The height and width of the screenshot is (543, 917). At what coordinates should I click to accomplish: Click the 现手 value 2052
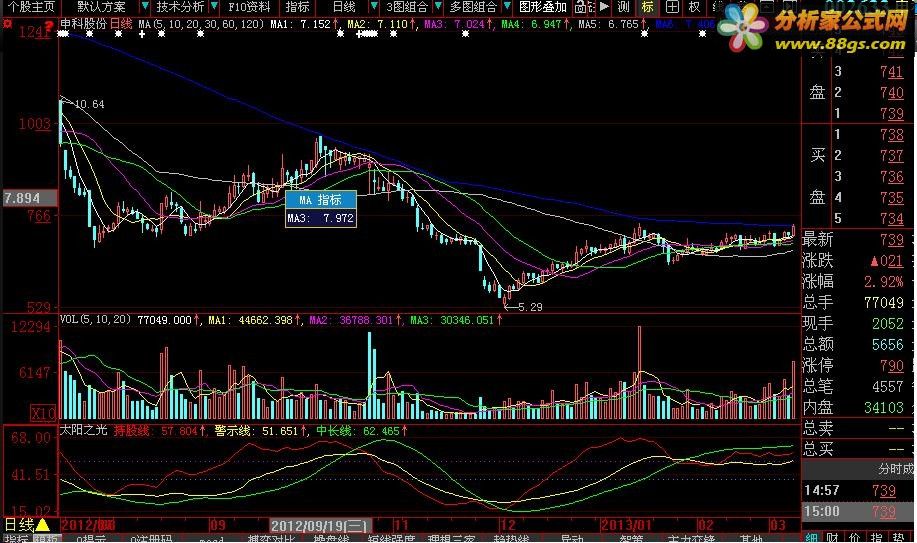[x=887, y=324]
